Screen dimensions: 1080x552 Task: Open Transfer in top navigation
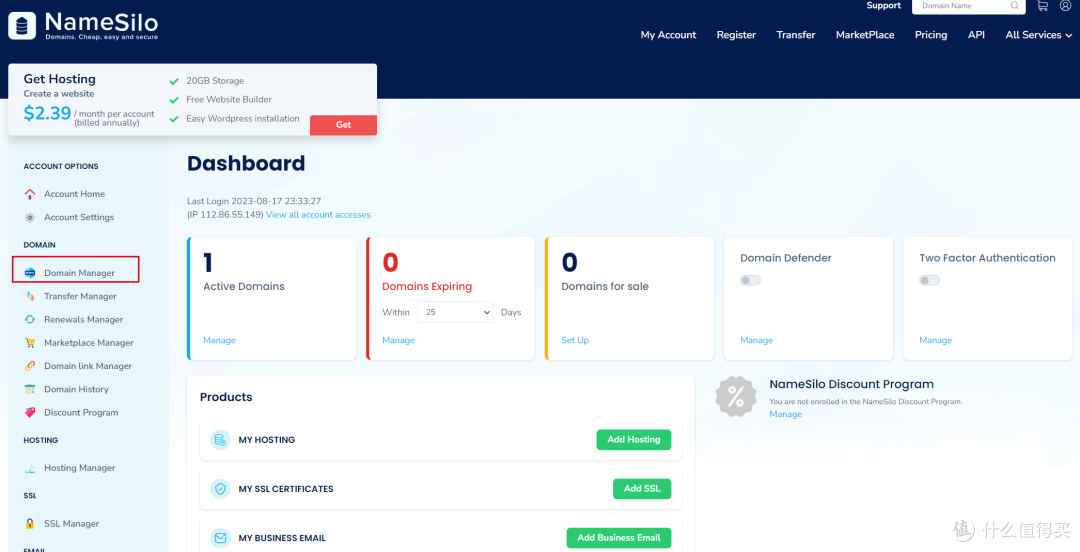click(x=796, y=34)
